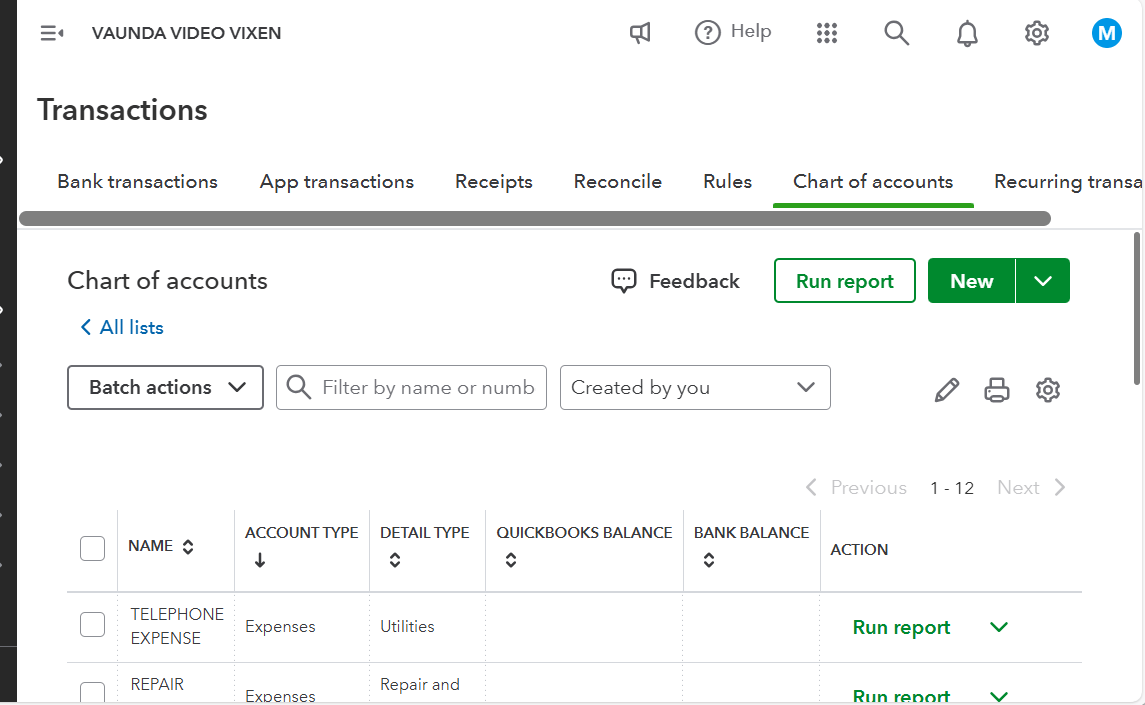Click the TELEPHONE EXPENSE account name
The height and width of the screenshot is (705, 1145).
[x=177, y=626]
